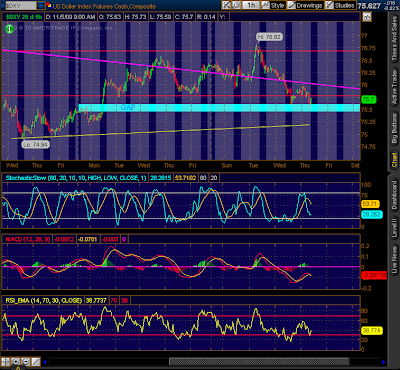This screenshot has height=370, width=400.
Task: Switch to the Active Trader side tab
Action: click(x=394, y=87)
